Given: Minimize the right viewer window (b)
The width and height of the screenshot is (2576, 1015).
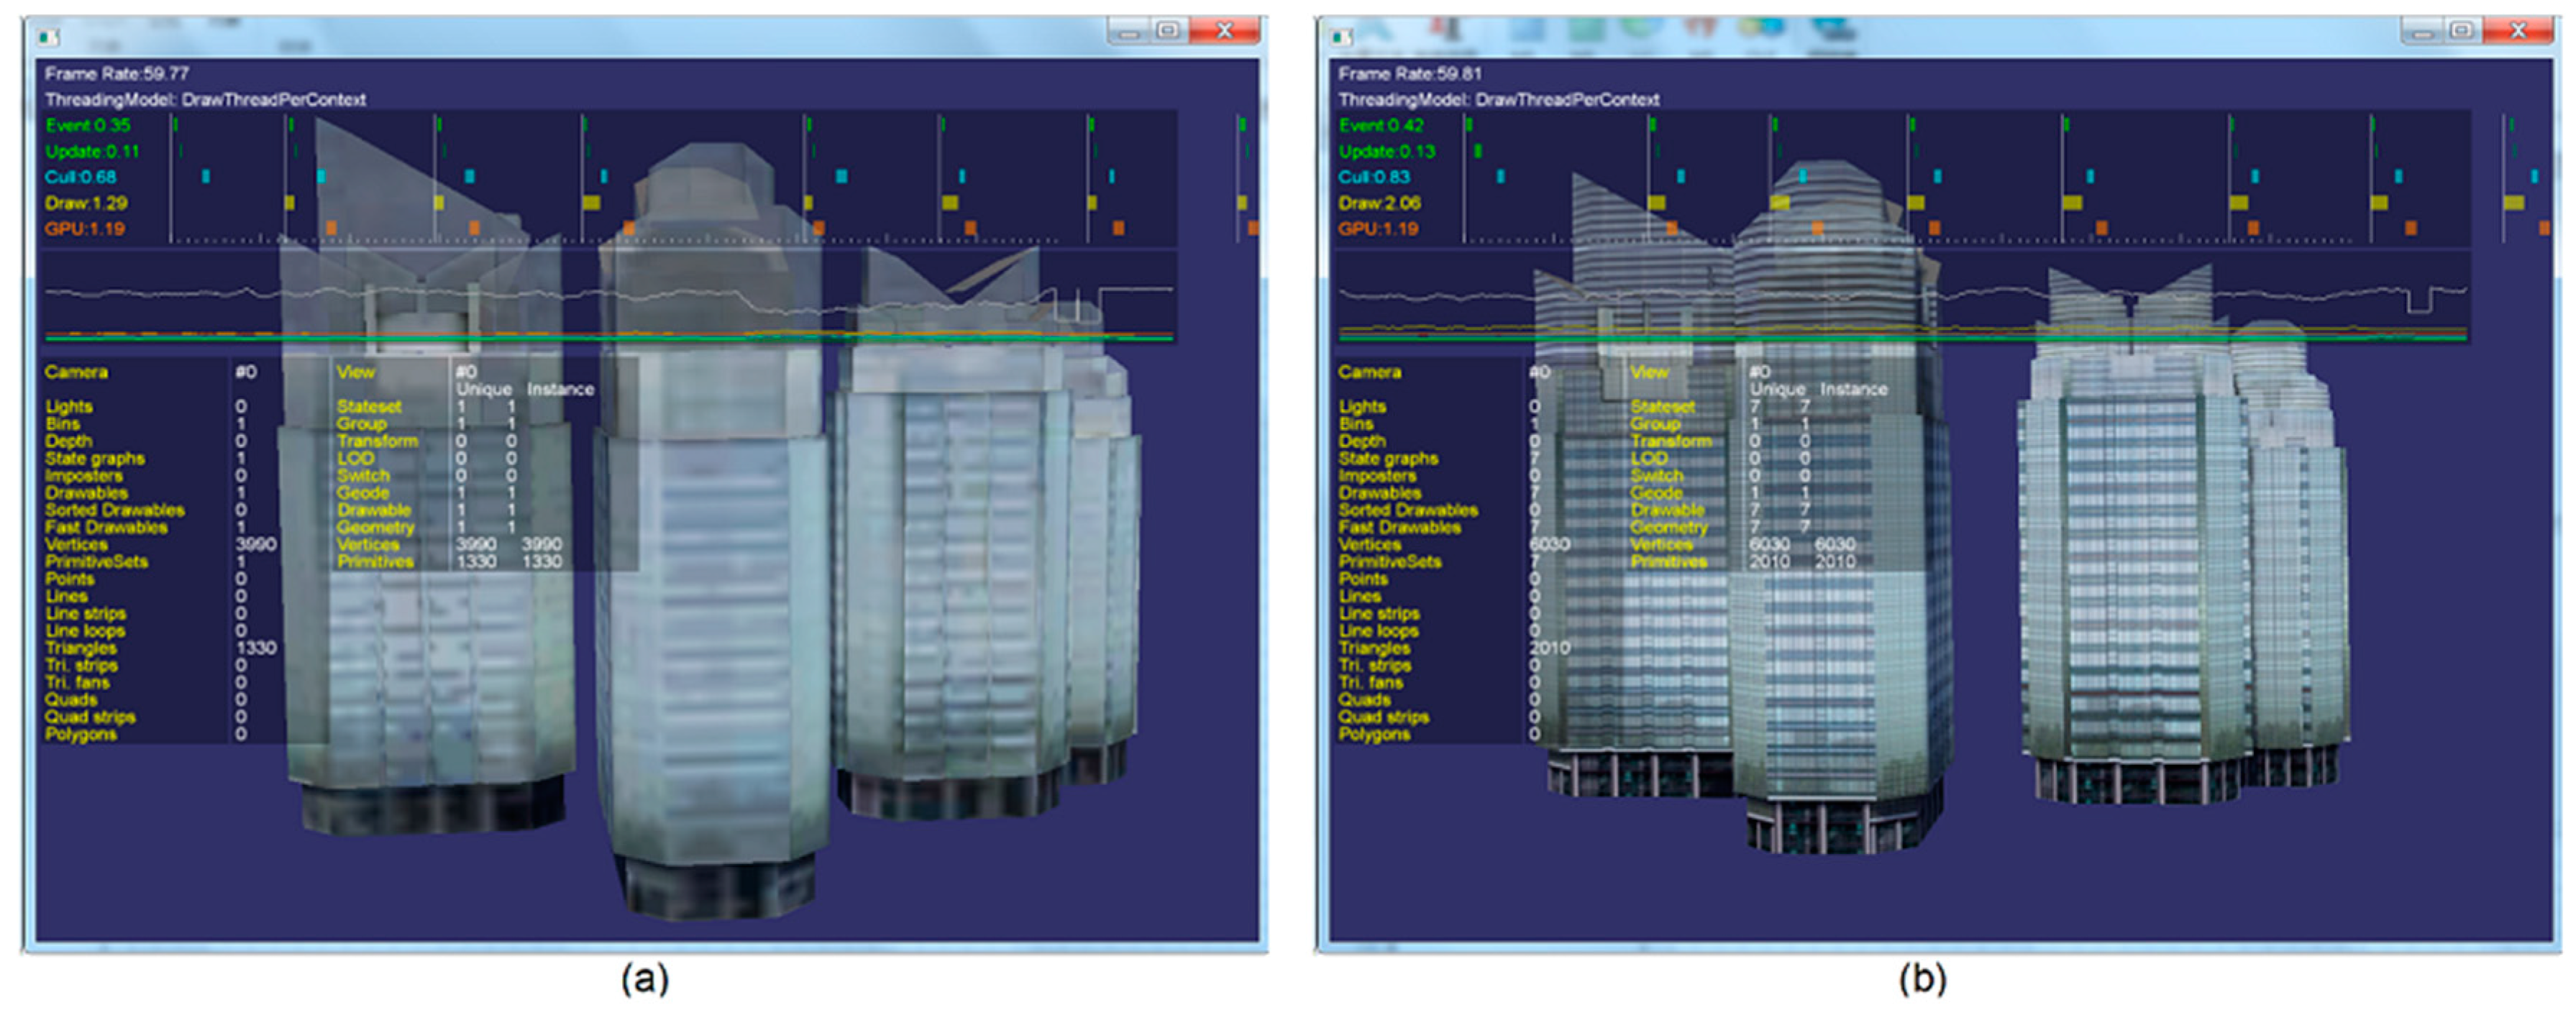Looking at the screenshot, I should point(2422,31).
